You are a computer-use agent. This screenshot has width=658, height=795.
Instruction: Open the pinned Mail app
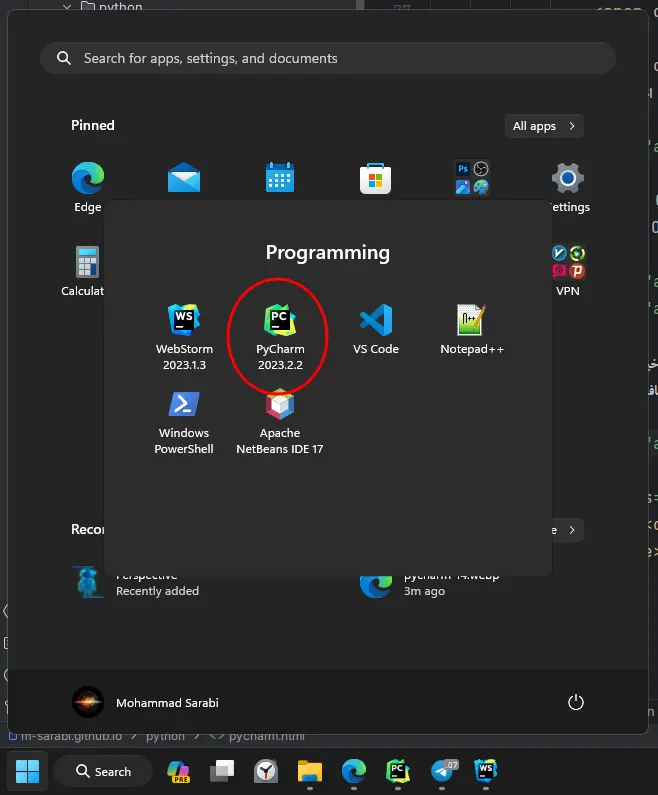tap(184, 177)
